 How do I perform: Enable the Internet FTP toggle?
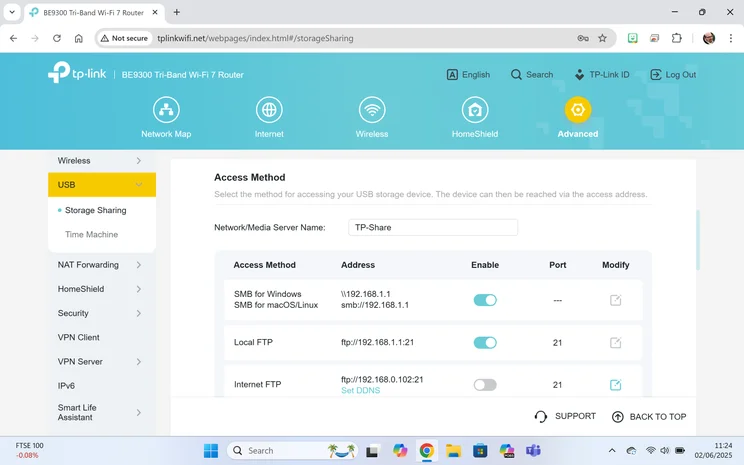click(485, 385)
